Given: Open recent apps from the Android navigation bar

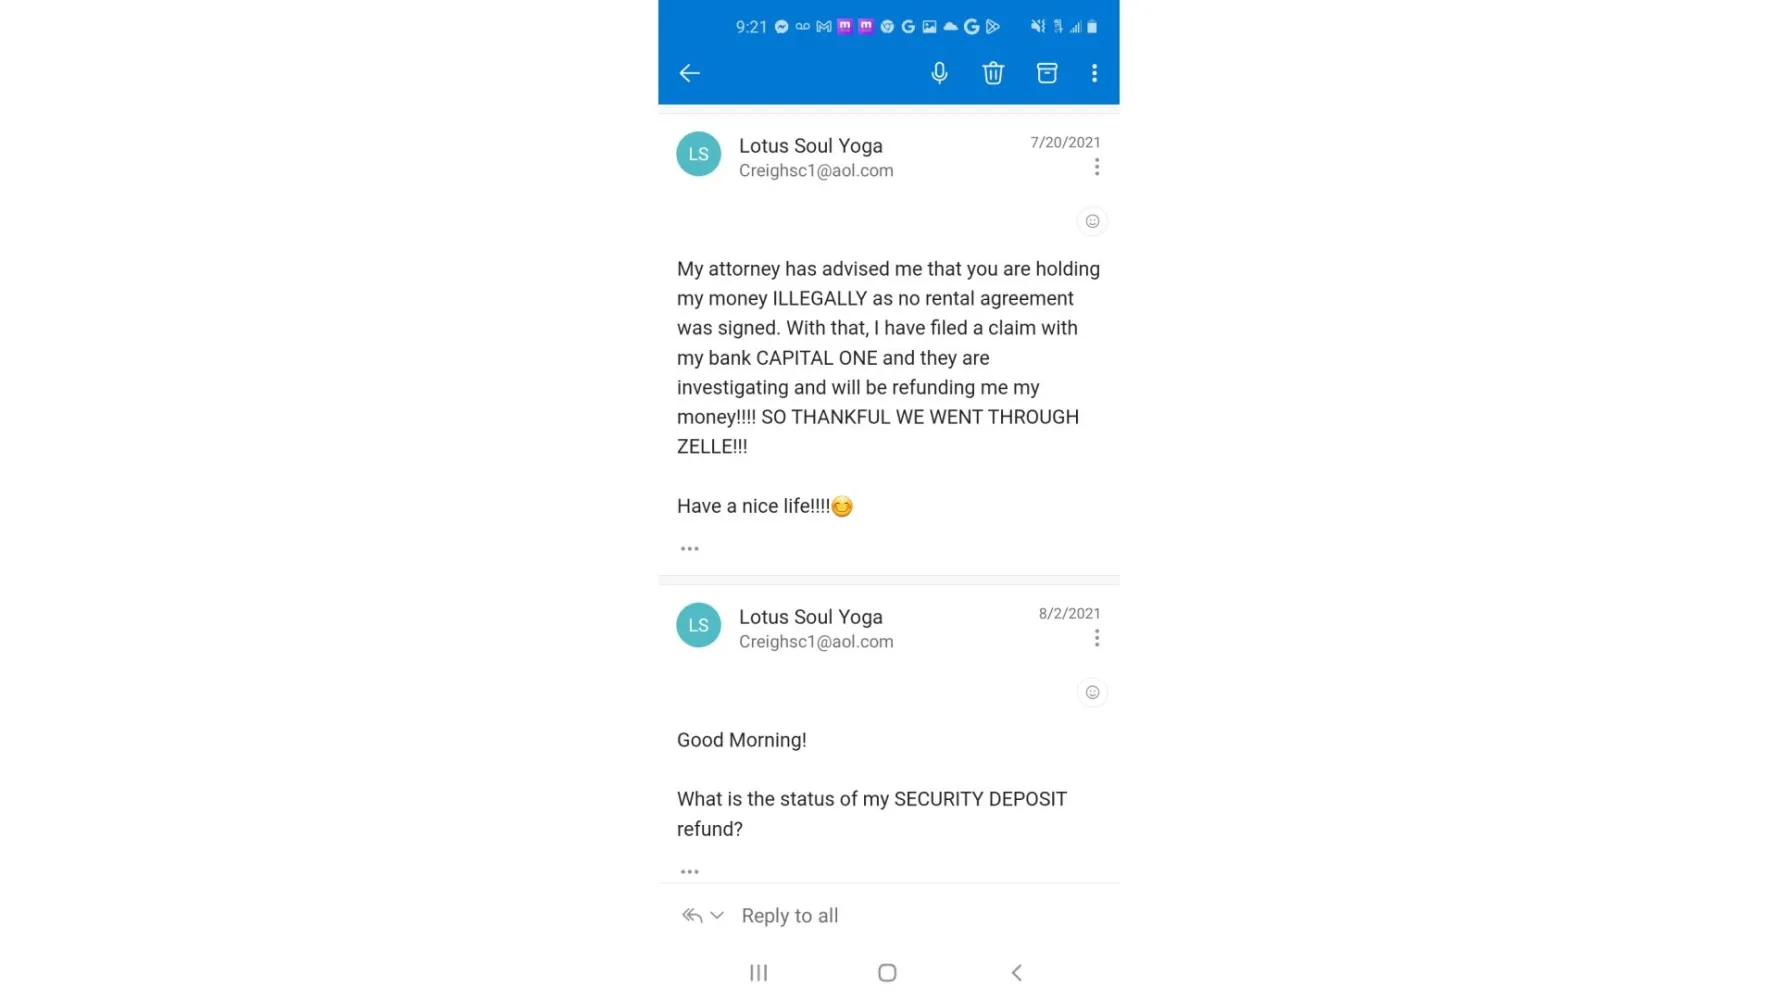Looking at the screenshot, I should (x=759, y=972).
